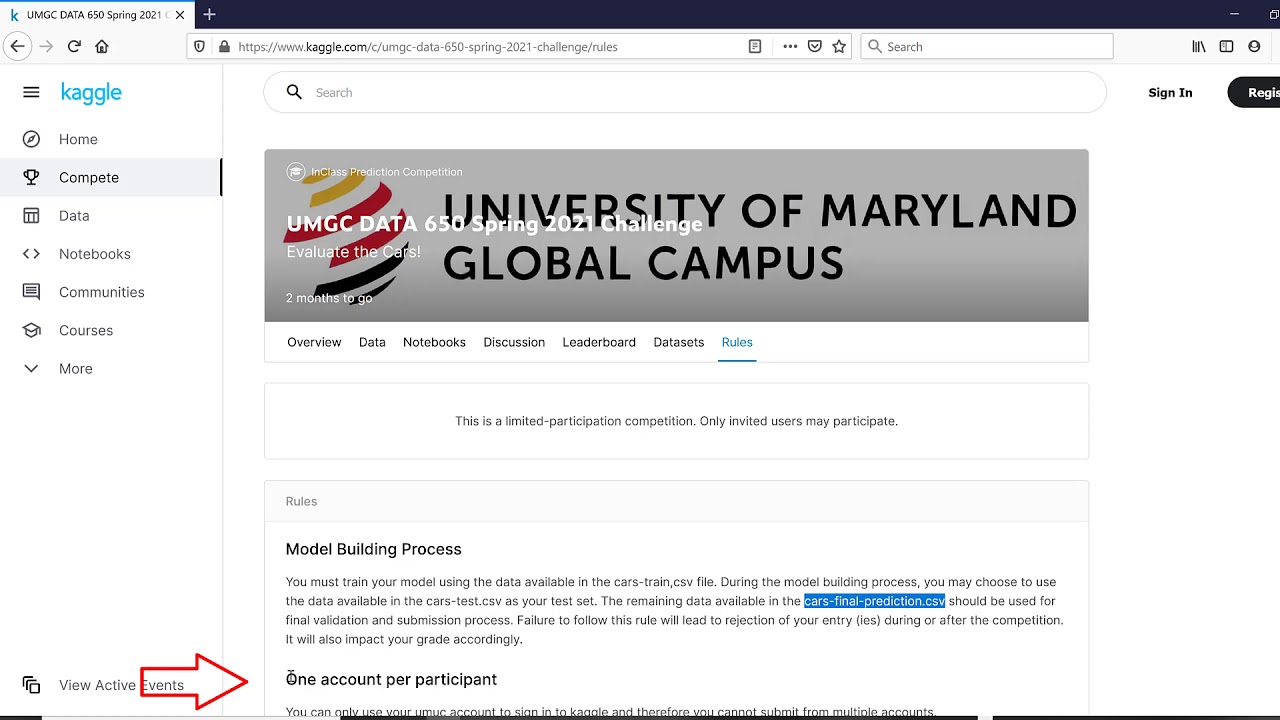This screenshot has height=720, width=1280.
Task: Select the Rules tab
Action: (737, 342)
